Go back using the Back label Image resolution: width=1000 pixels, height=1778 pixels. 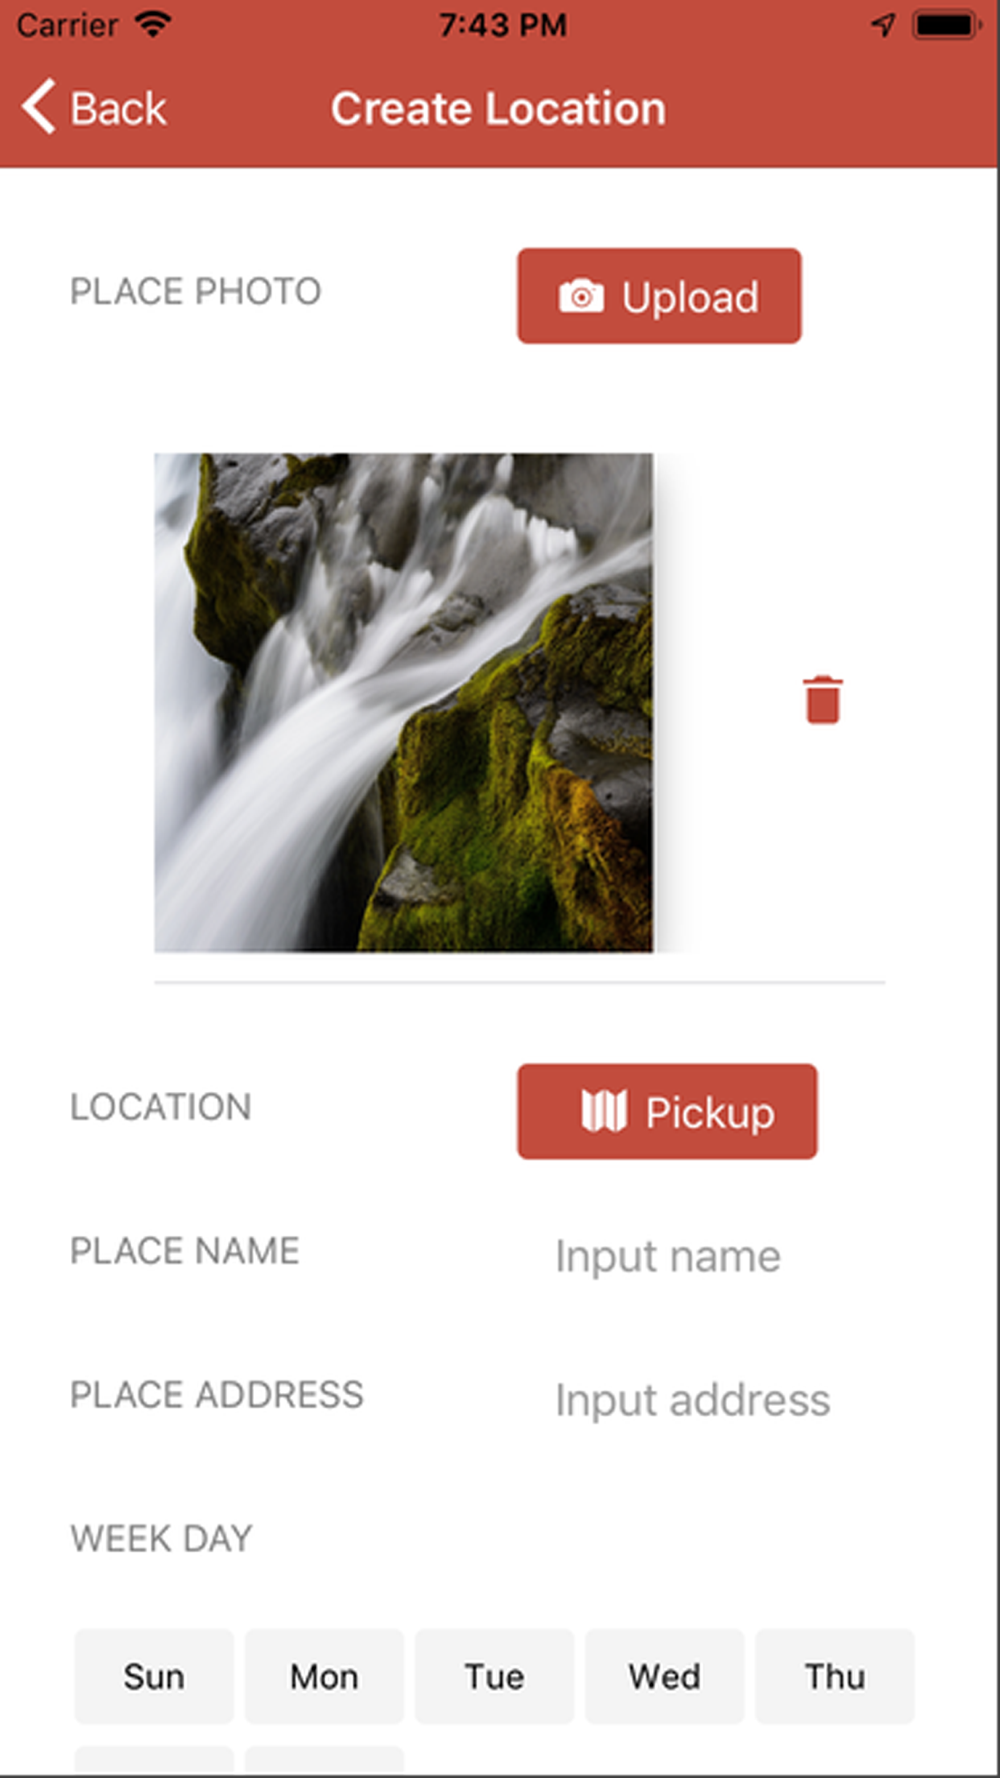[118, 109]
